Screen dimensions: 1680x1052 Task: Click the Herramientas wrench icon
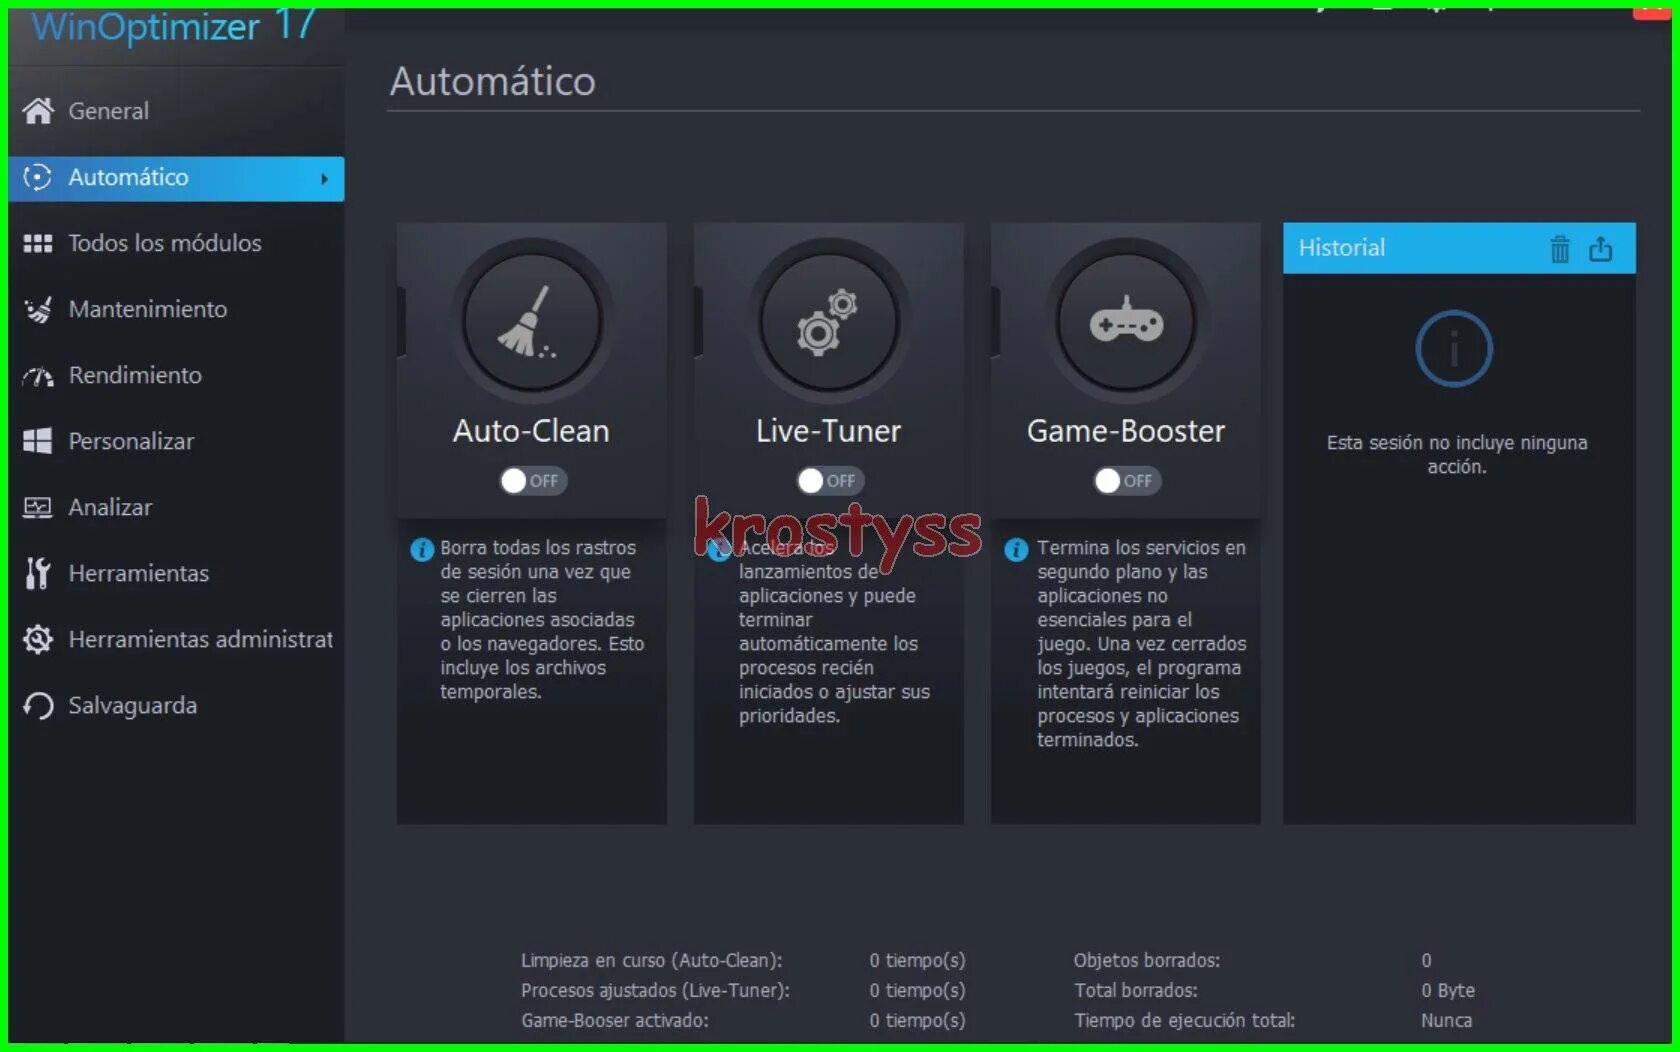(37, 573)
